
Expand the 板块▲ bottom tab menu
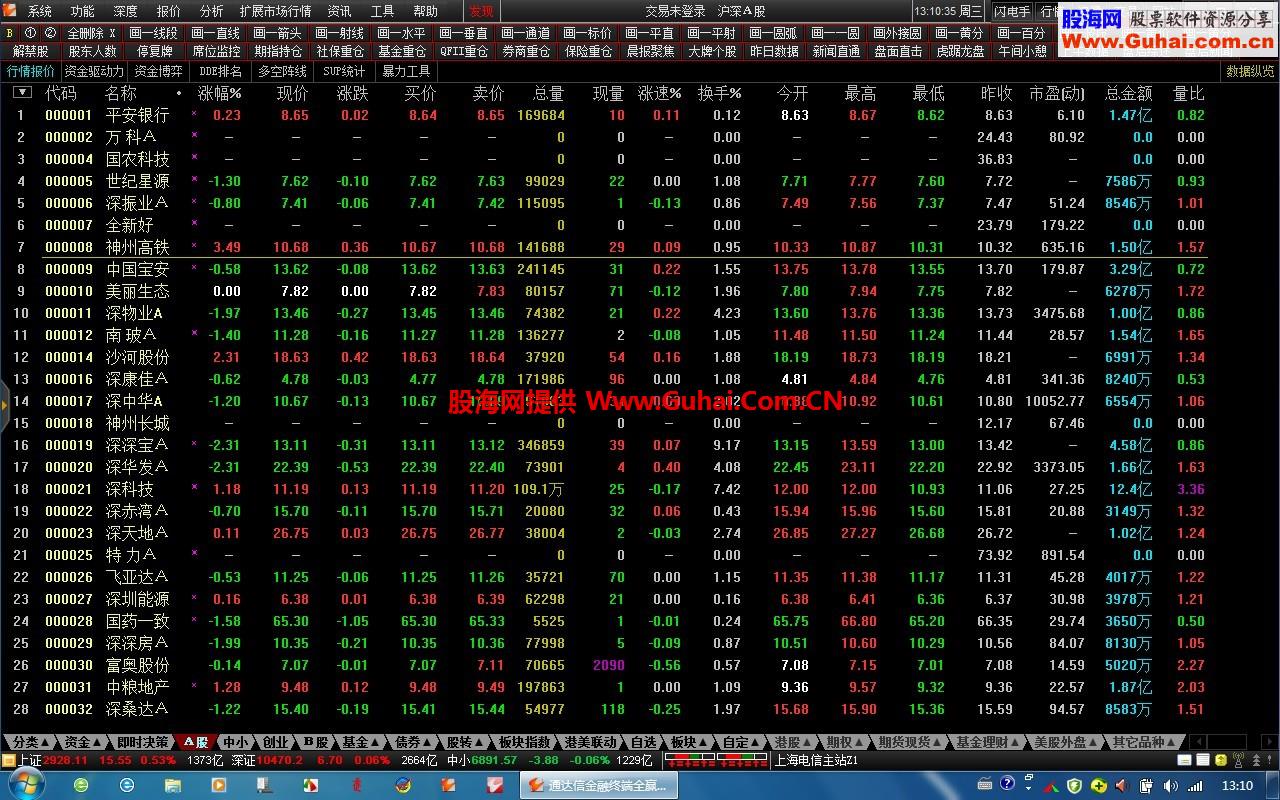click(x=690, y=742)
